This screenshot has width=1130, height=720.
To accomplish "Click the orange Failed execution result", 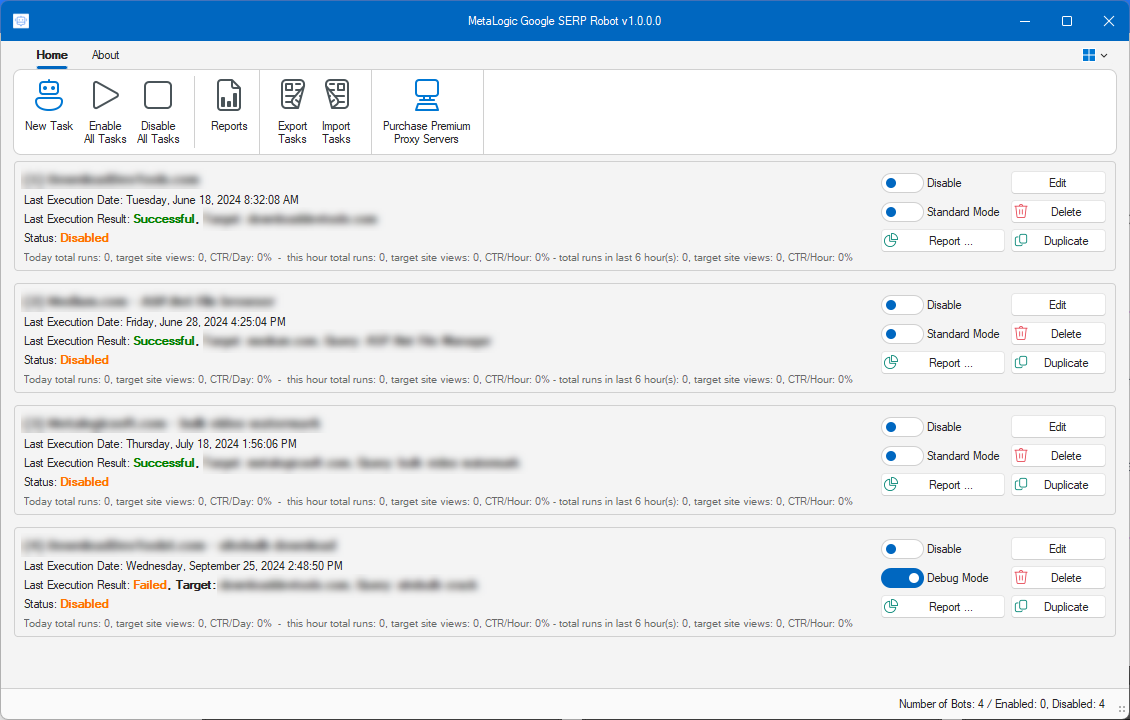I will point(150,585).
